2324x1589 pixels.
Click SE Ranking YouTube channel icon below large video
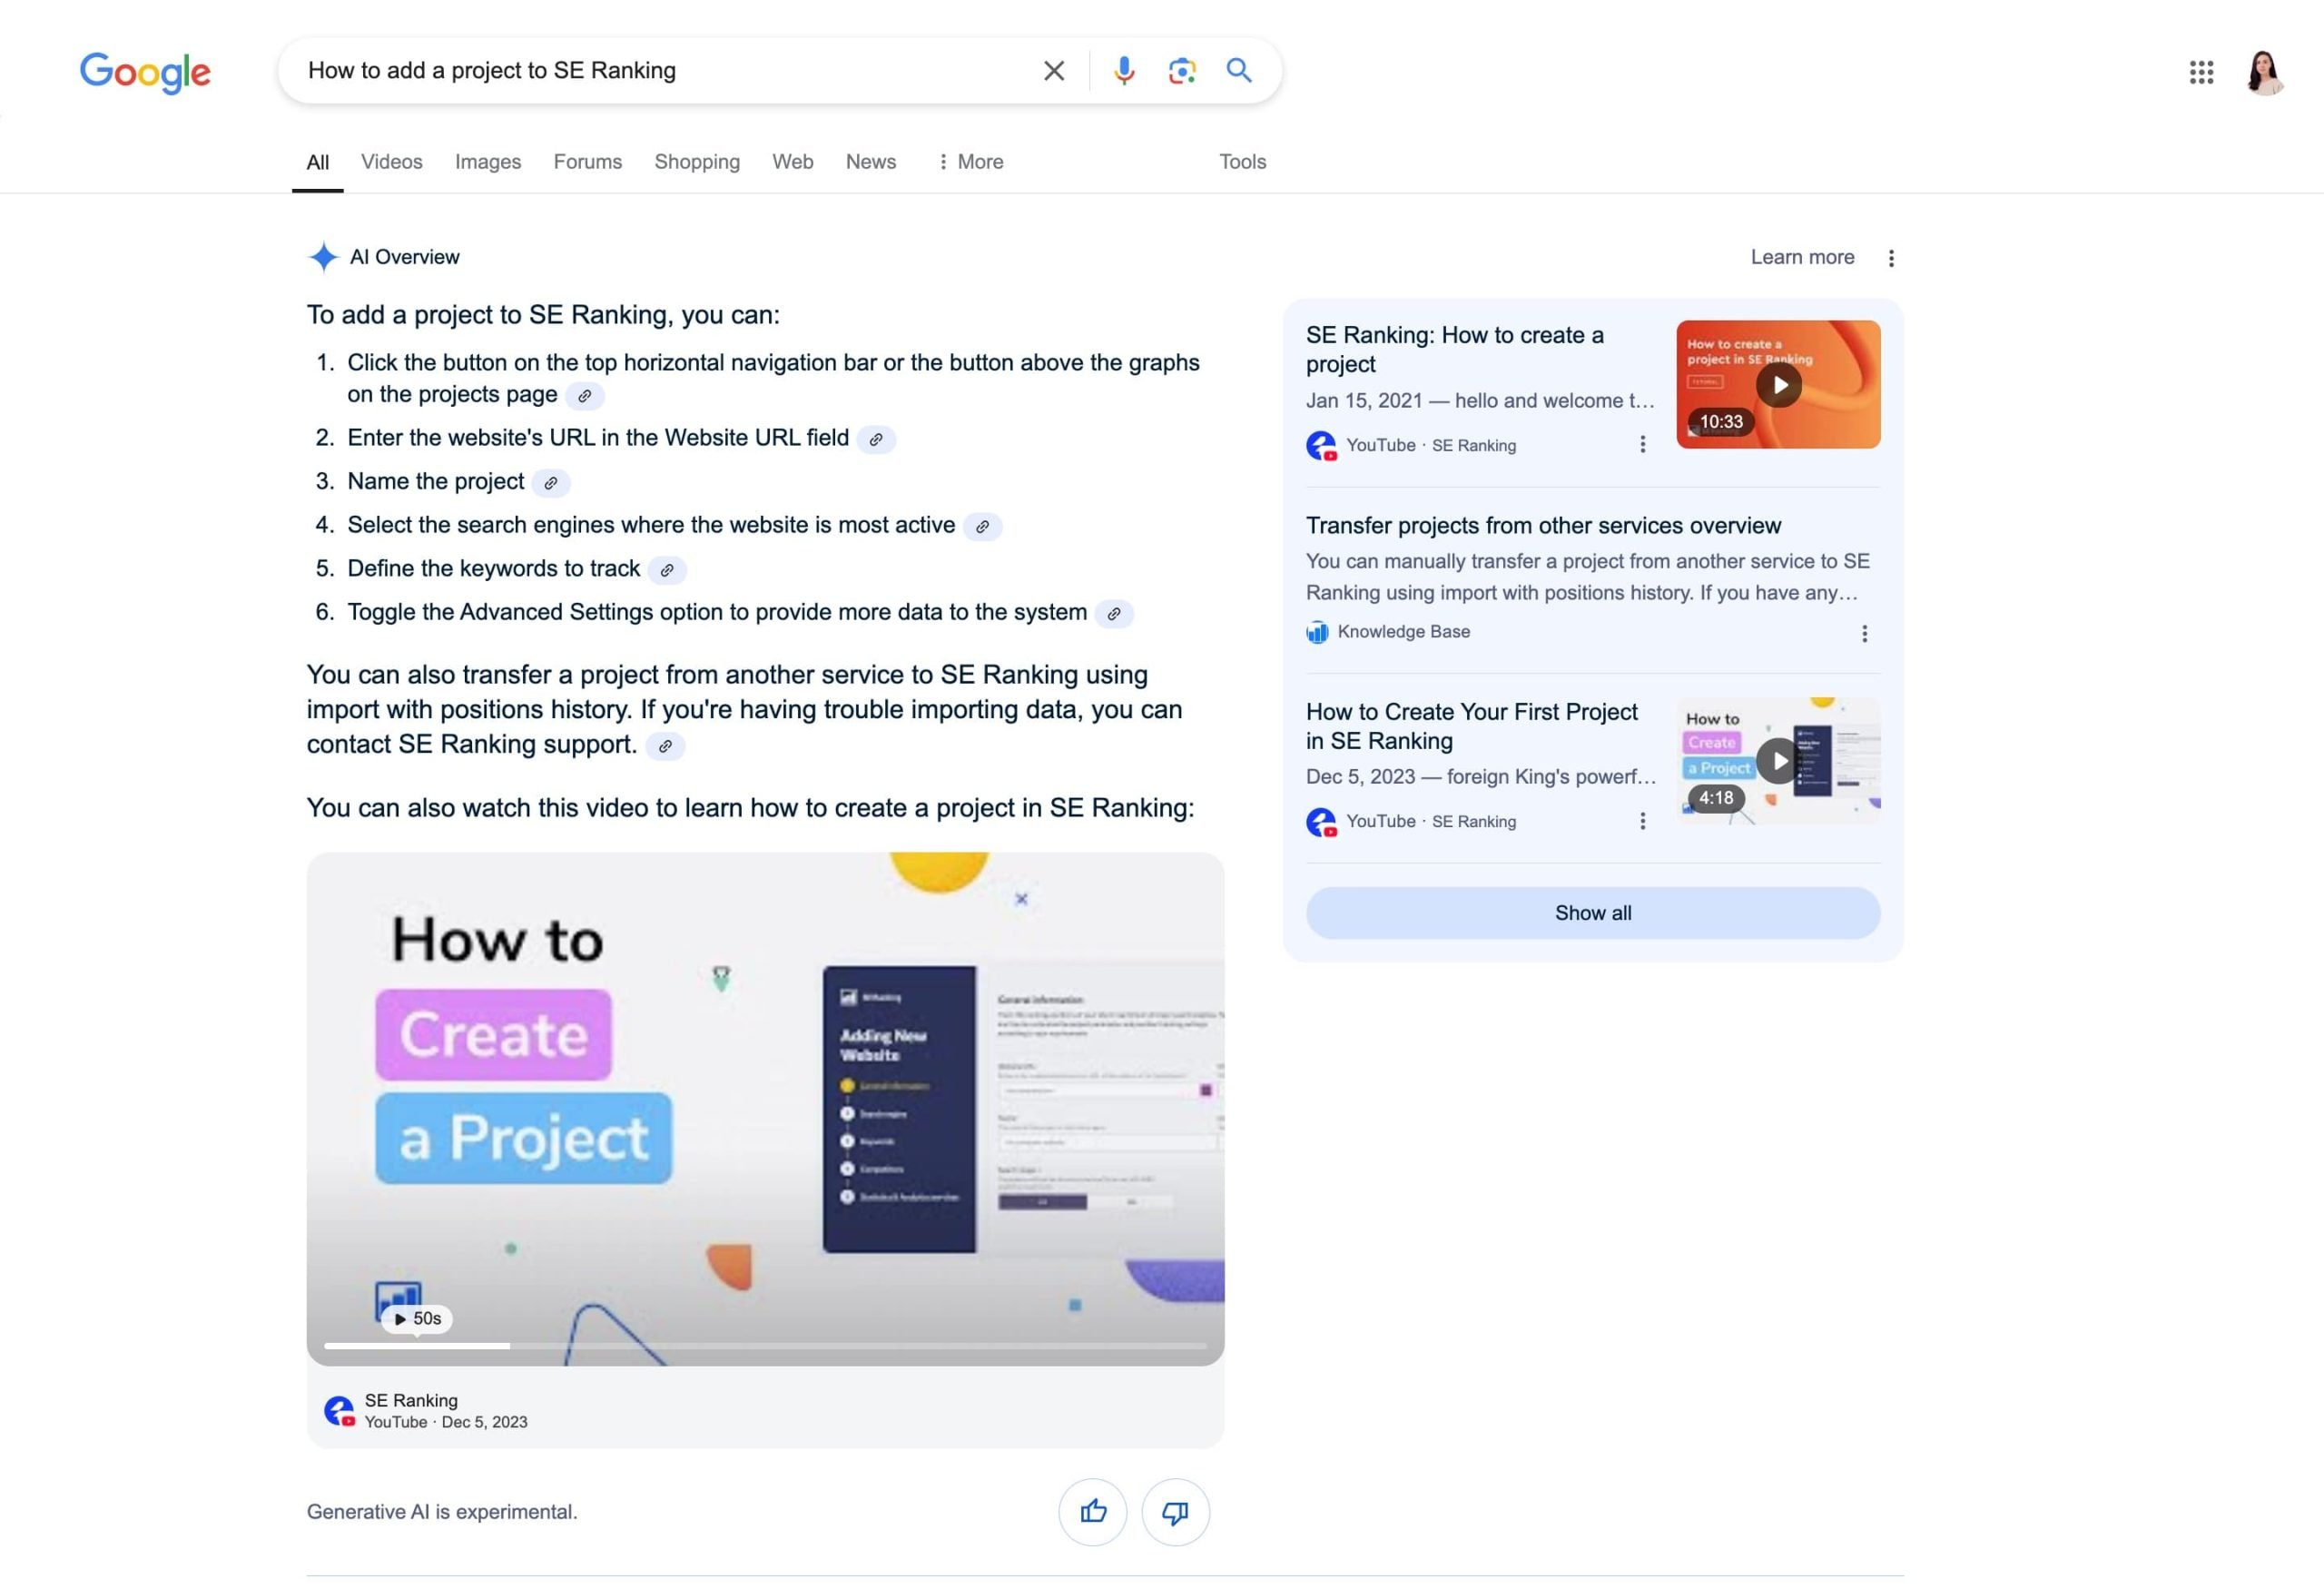(x=340, y=1411)
